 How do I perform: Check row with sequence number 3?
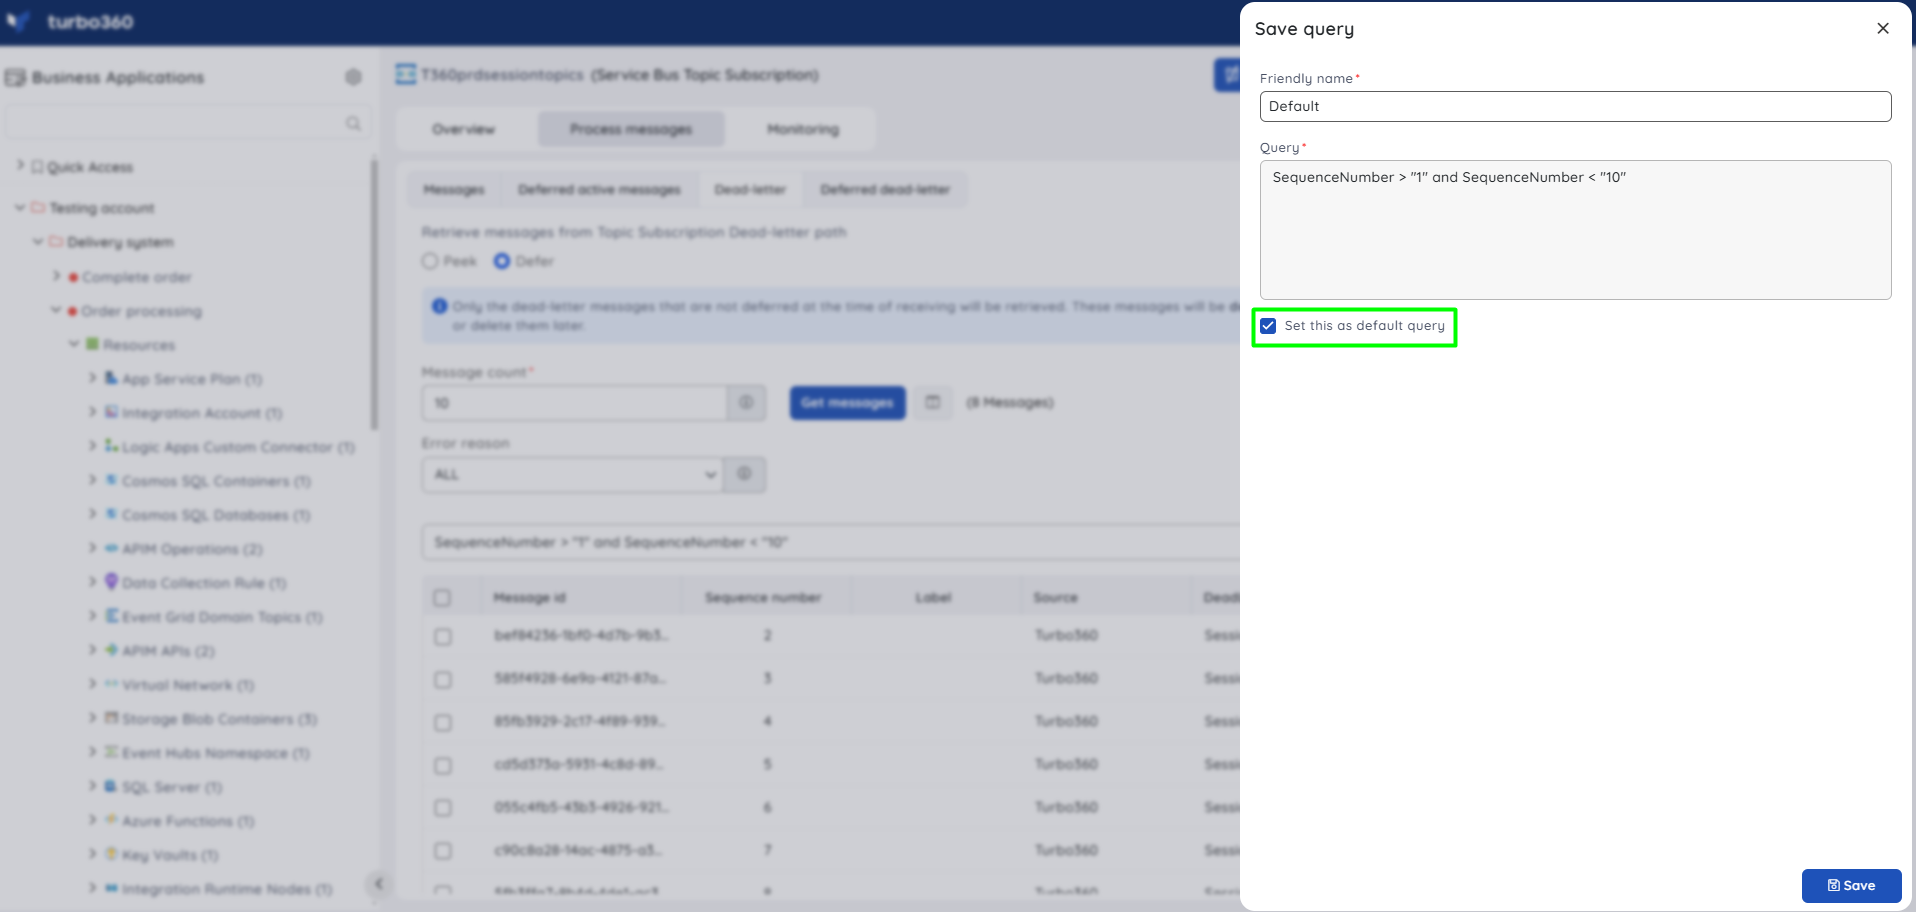443,680
